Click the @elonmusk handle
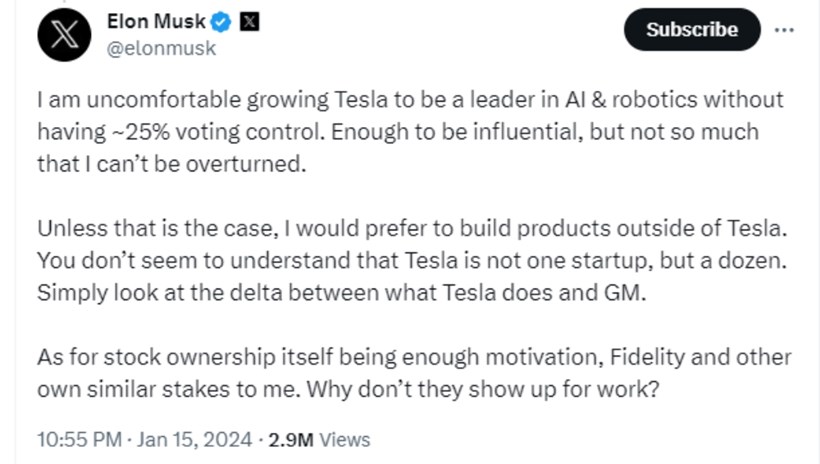Viewport: 820px width, 464px height. [x=161, y=47]
